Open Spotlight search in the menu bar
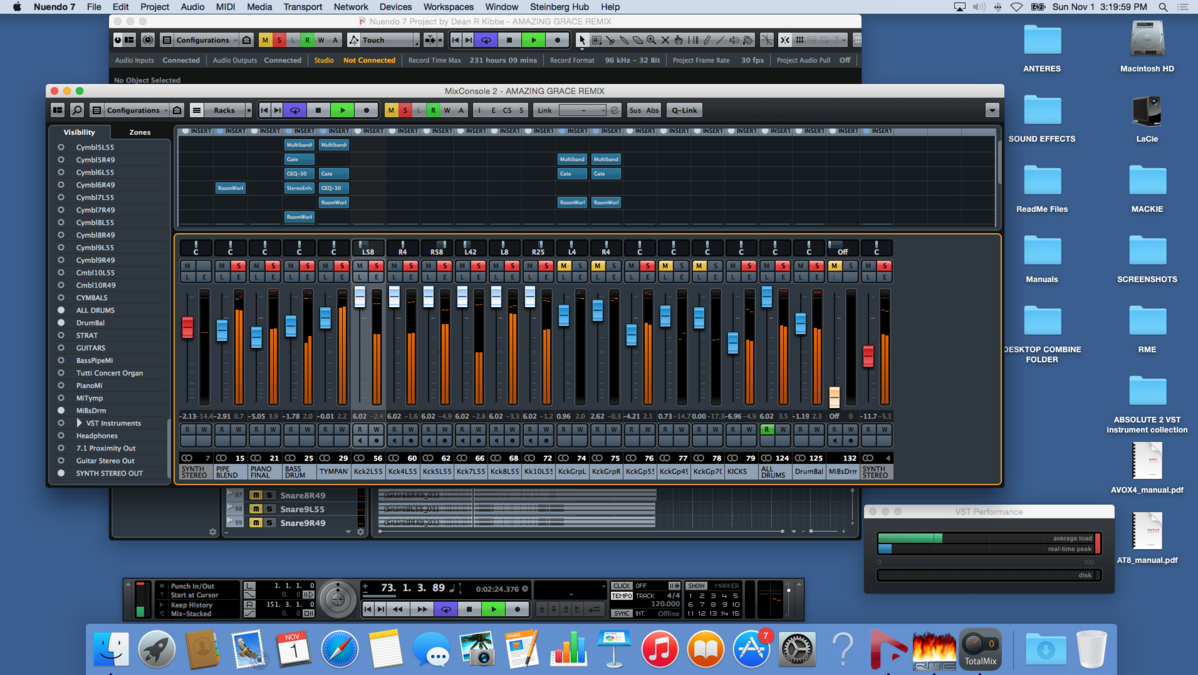 1162,7
